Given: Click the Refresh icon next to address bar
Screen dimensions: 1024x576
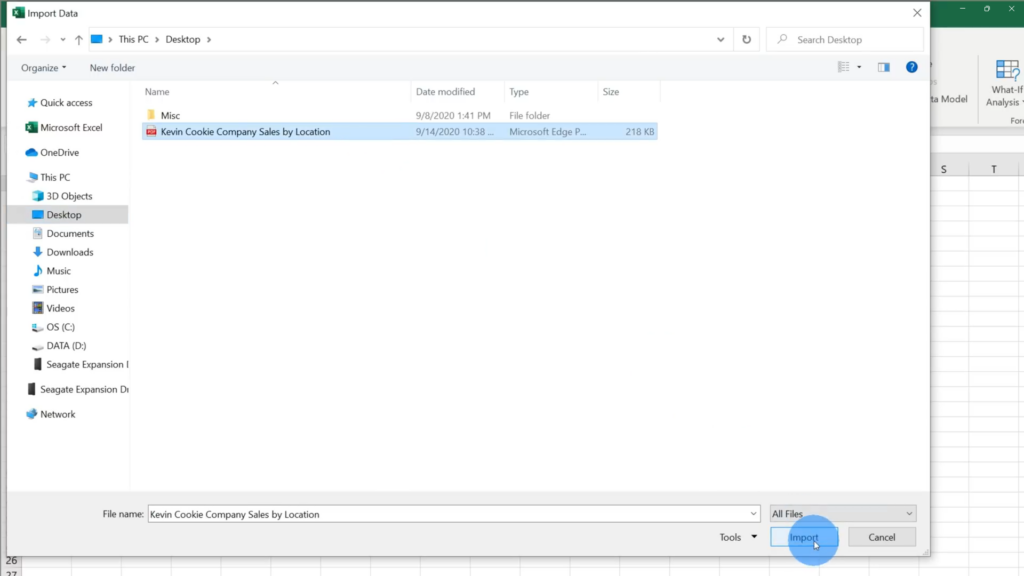Looking at the screenshot, I should tap(746, 39).
